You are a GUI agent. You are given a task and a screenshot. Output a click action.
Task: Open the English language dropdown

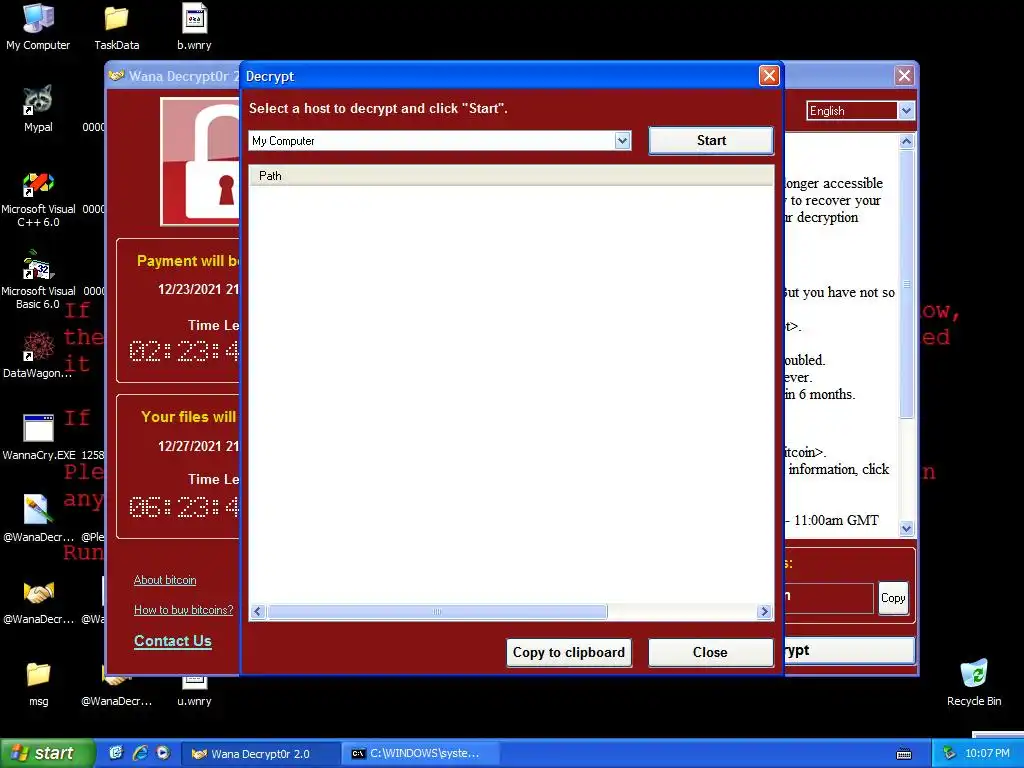pos(906,110)
